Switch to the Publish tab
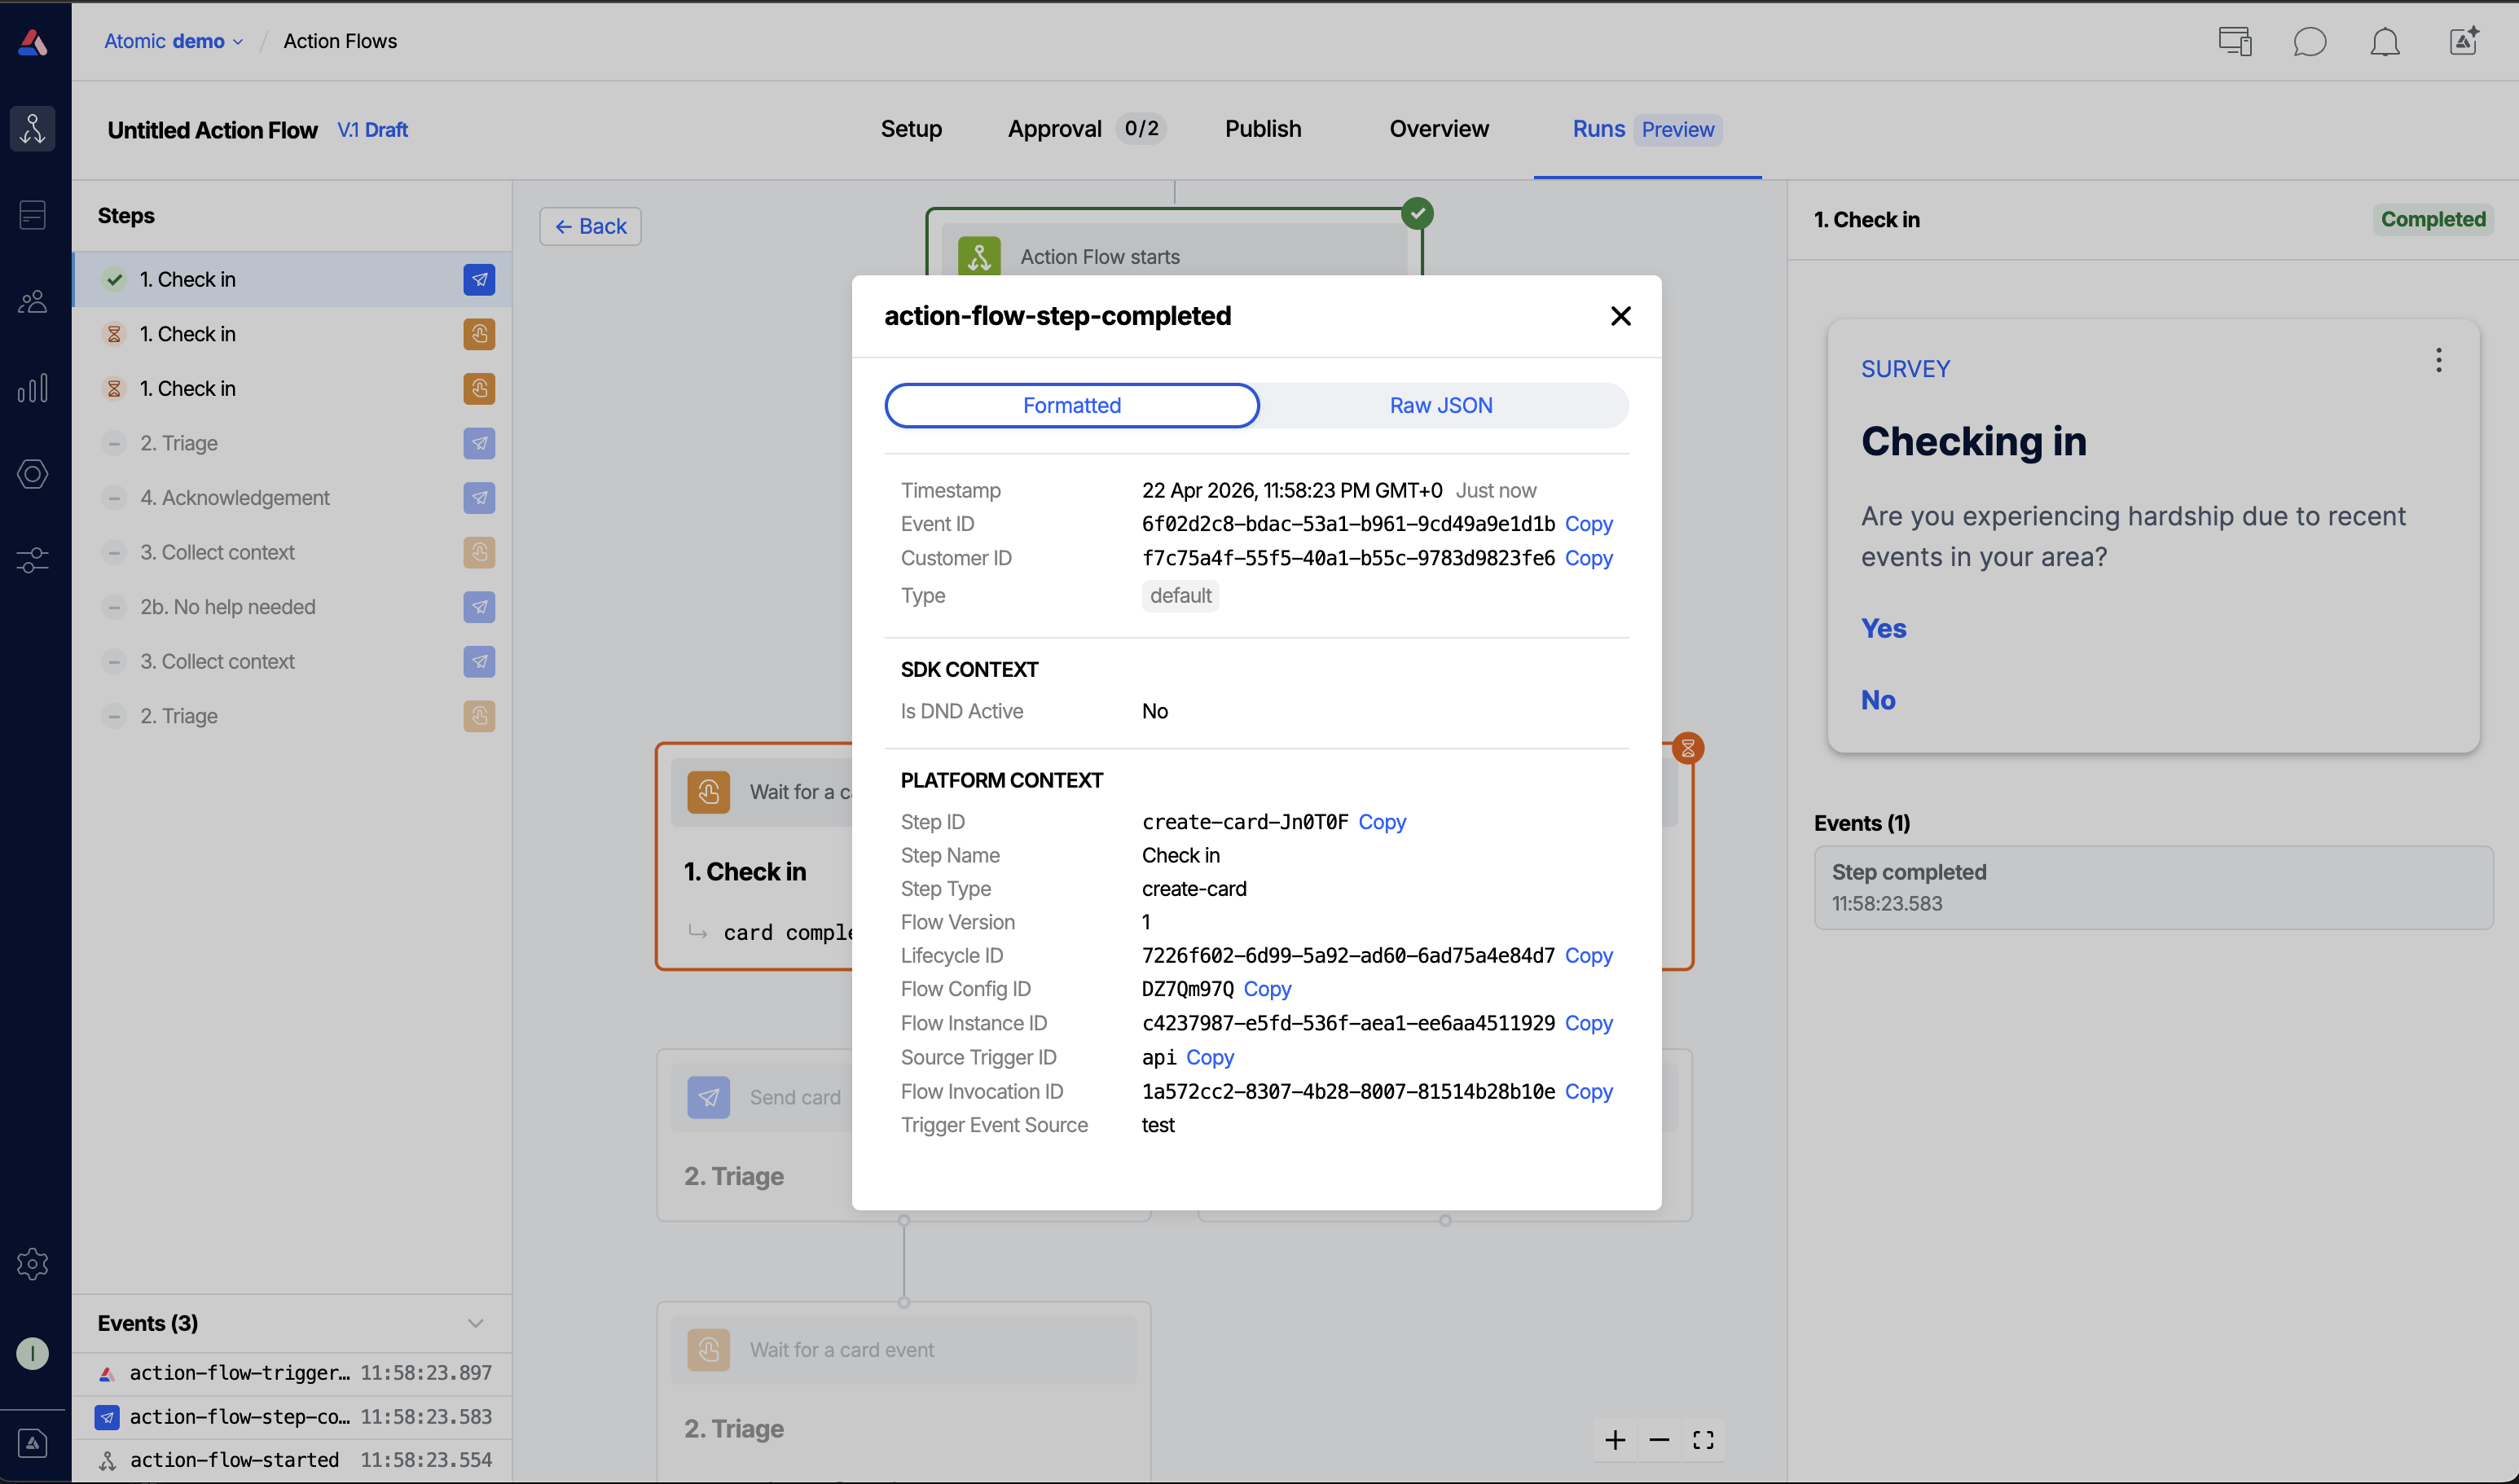 click(x=1263, y=128)
